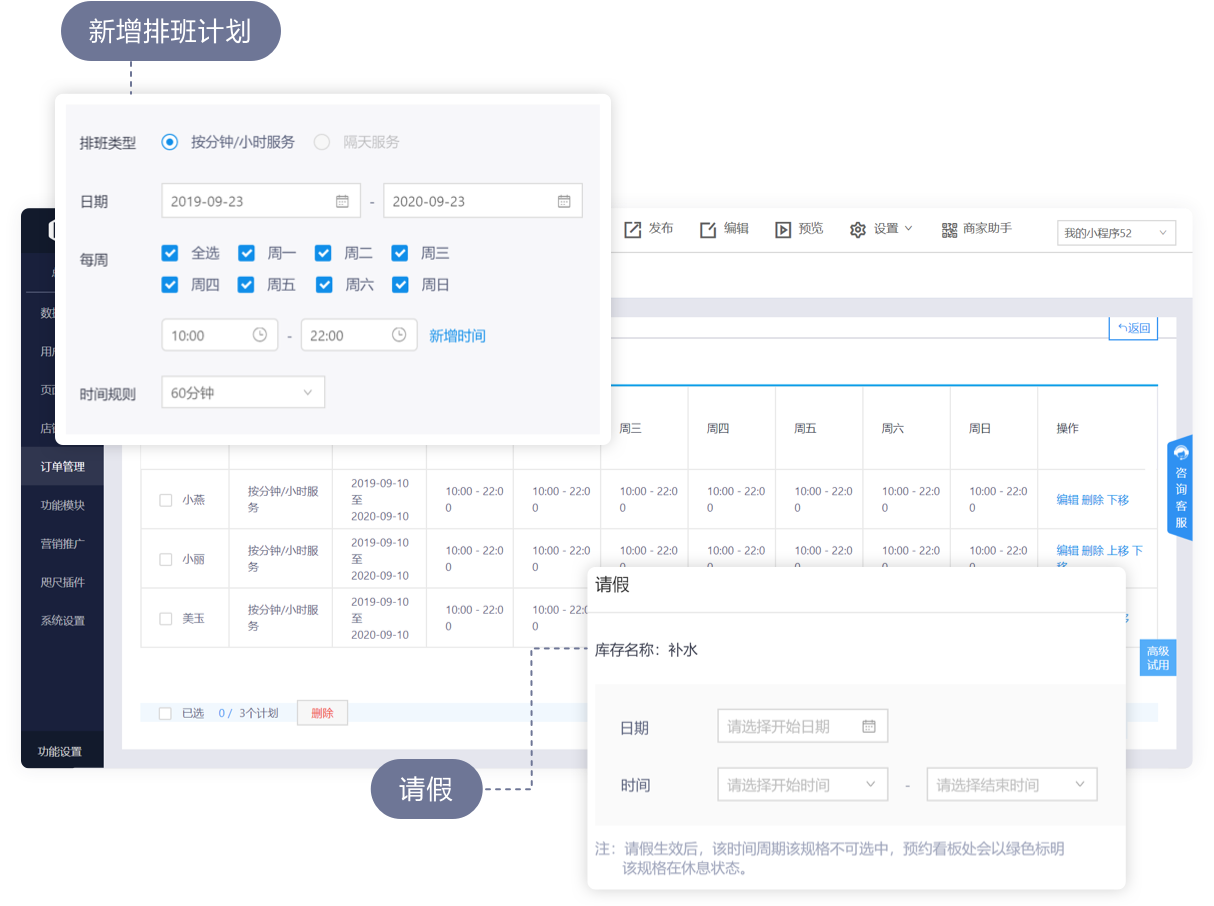Image resolution: width=1214 pixels, height=906 pixels.
Task: Expand the 60分钟 时间规则 dropdown
Action: 243,393
